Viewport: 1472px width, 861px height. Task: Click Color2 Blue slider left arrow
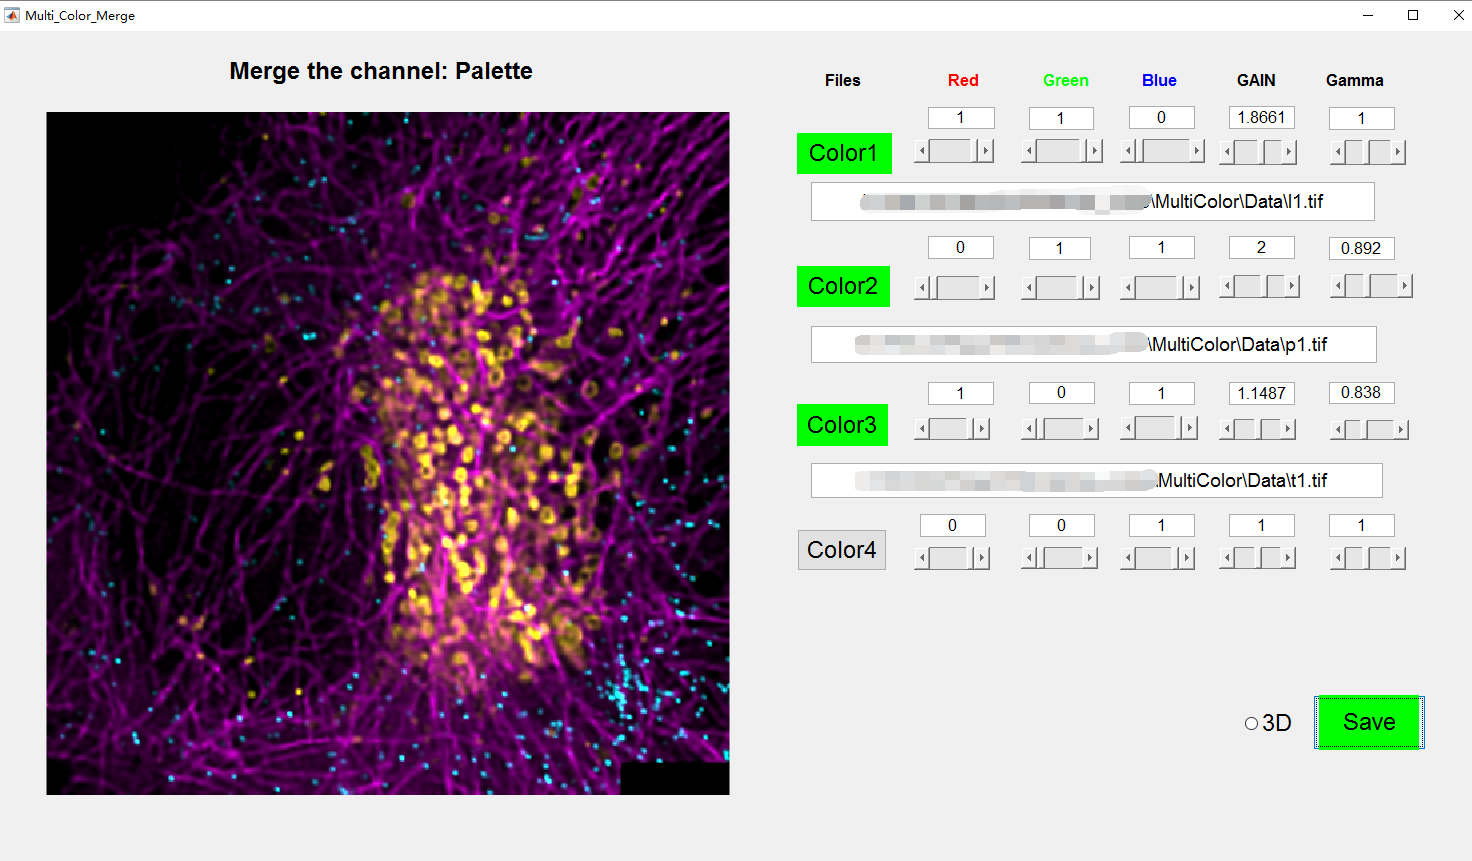[1128, 288]
